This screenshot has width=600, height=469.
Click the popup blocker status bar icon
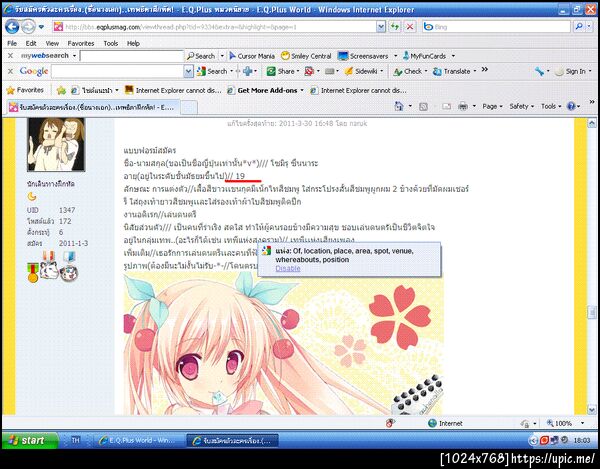tap(390, 423)
